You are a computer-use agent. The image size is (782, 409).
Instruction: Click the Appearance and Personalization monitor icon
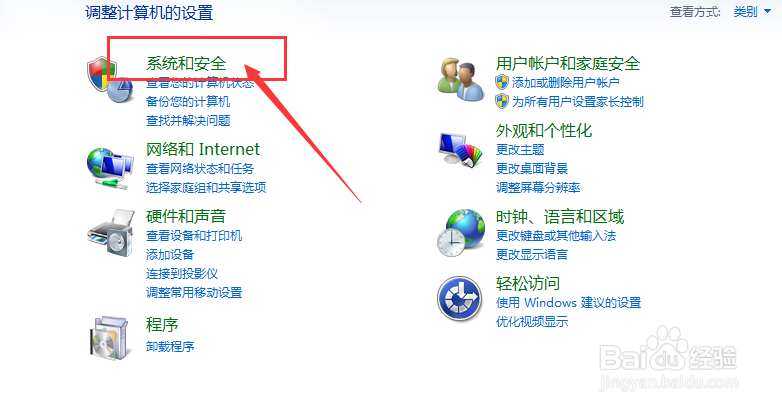click(461, 150)
